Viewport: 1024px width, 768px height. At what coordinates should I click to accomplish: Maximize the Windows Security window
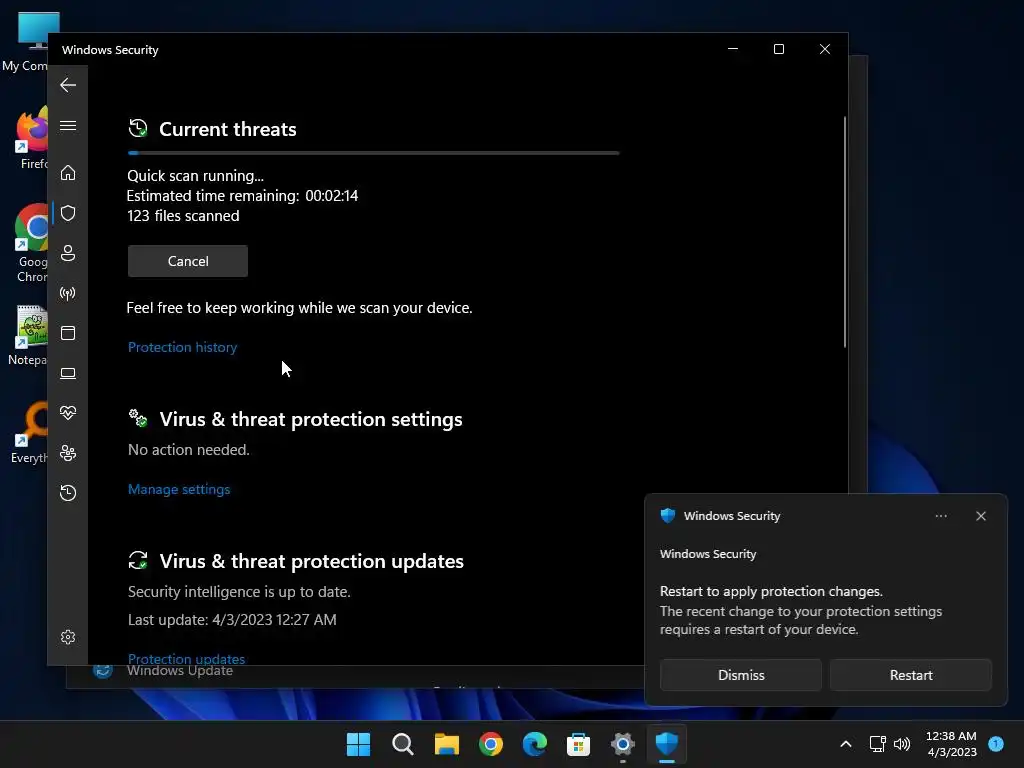tap(778, 49)
